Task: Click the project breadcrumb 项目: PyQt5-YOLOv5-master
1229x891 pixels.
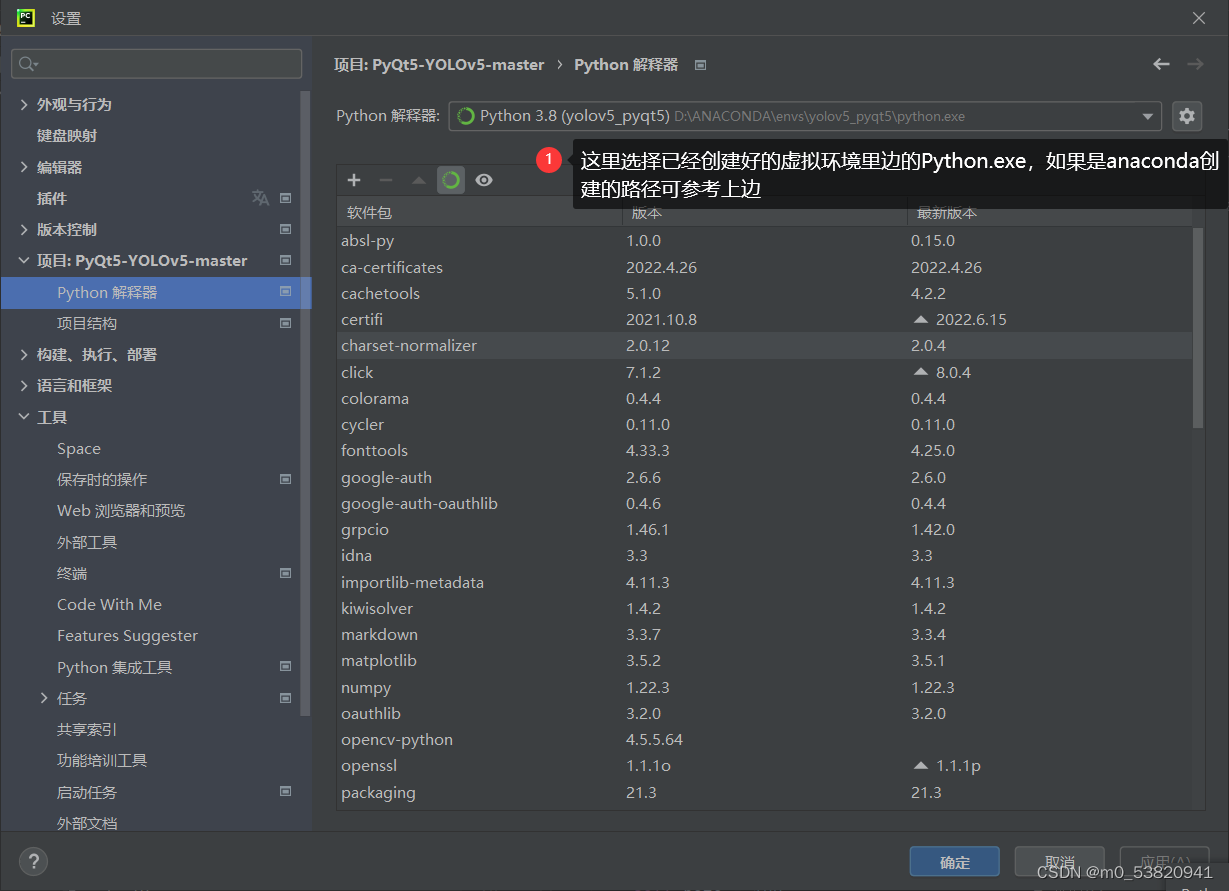Action: 439,64
